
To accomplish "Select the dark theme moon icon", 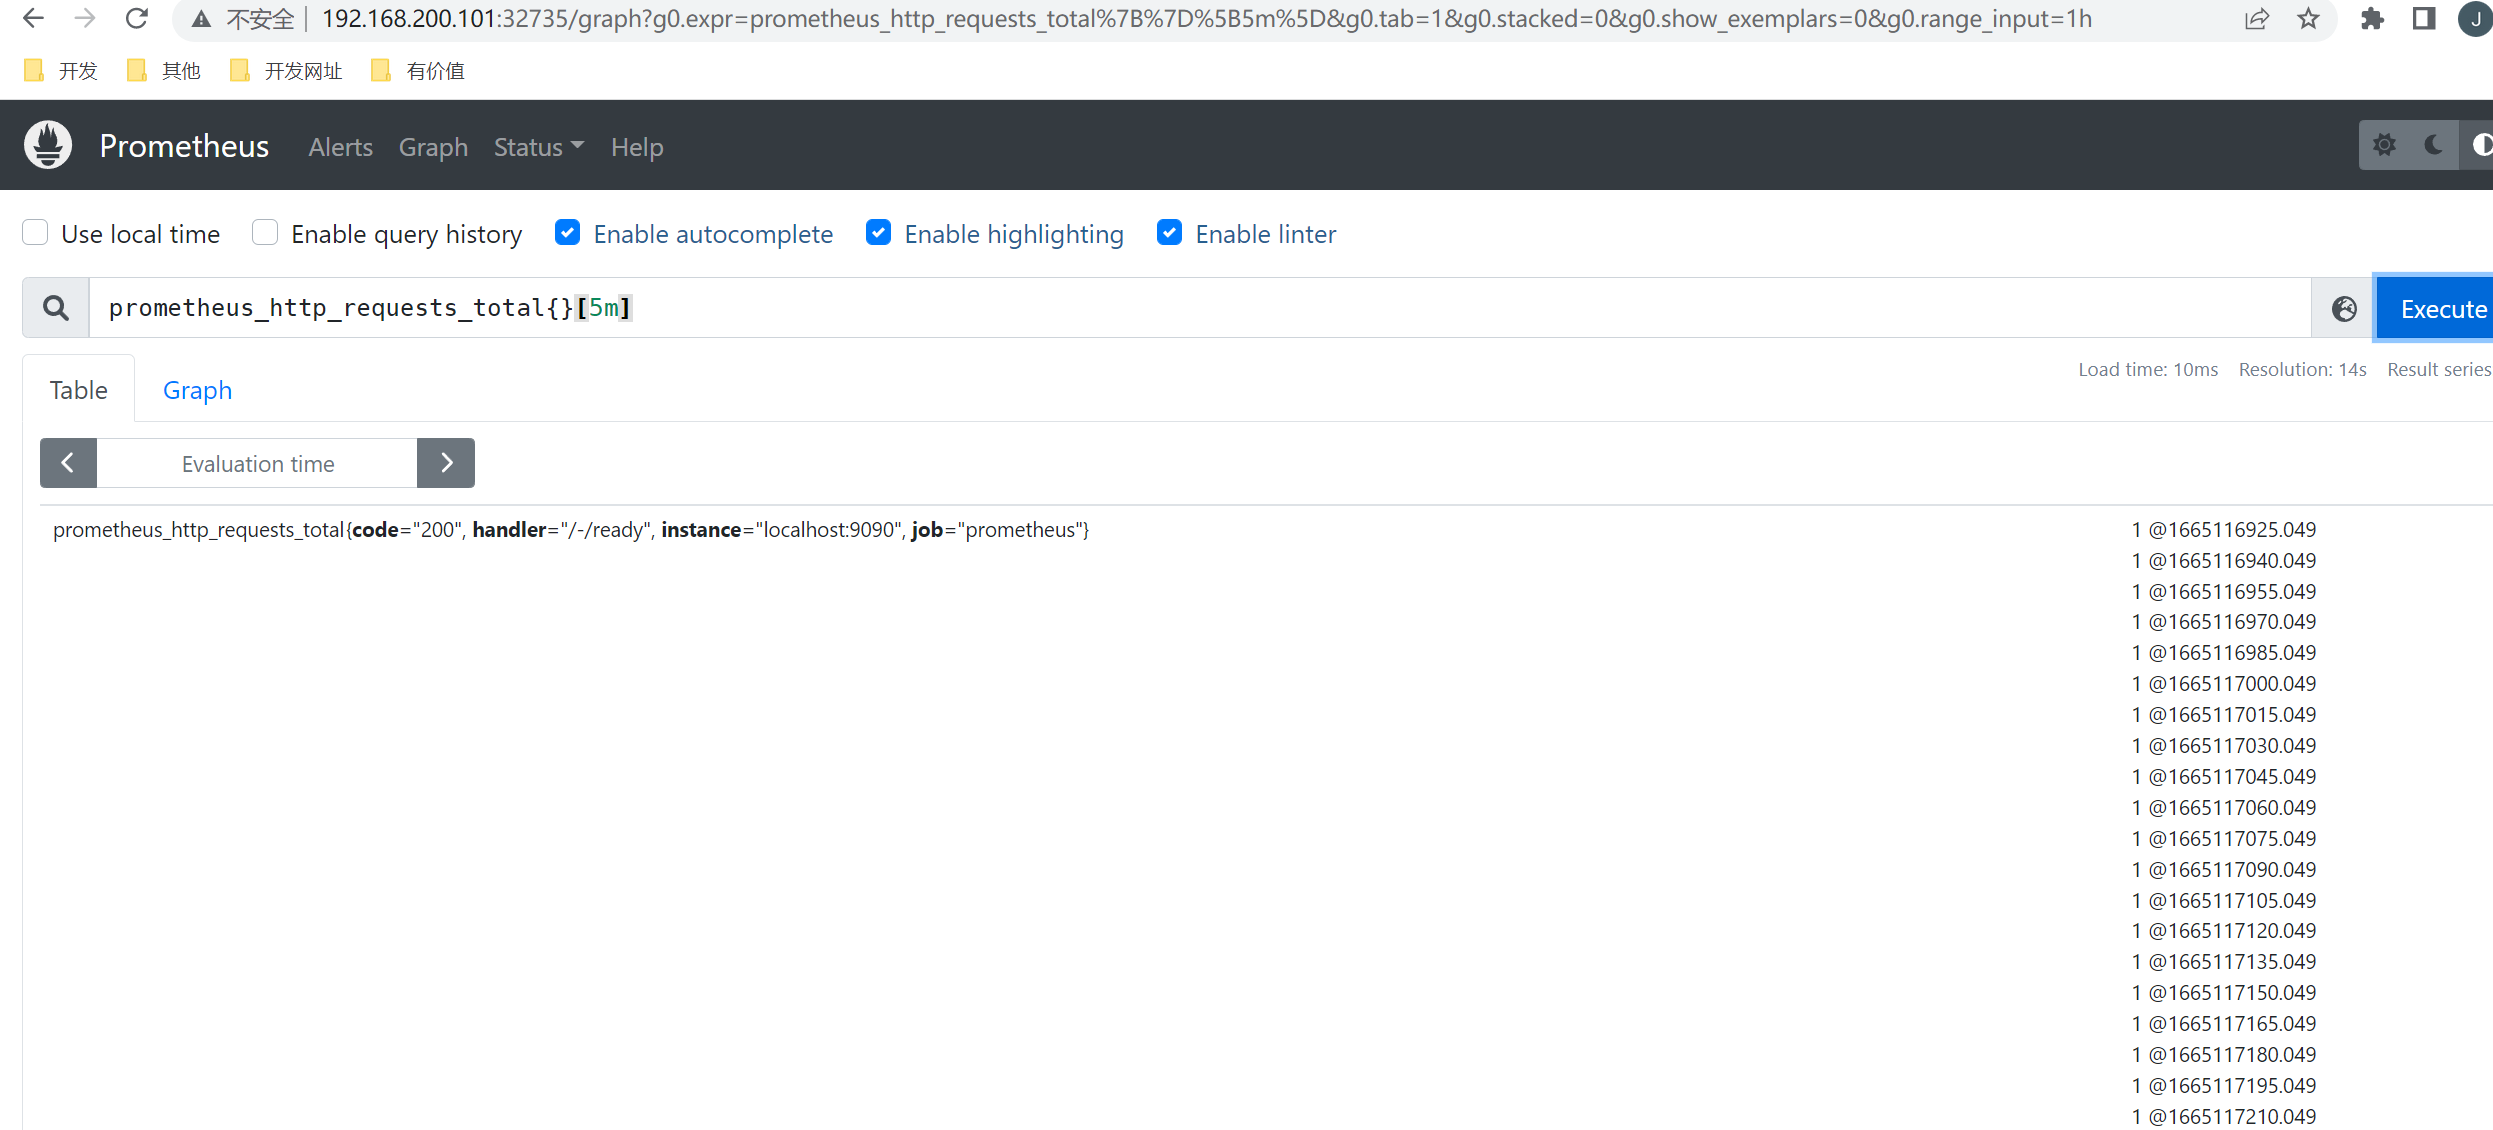I will click(x=2434, y=145).
